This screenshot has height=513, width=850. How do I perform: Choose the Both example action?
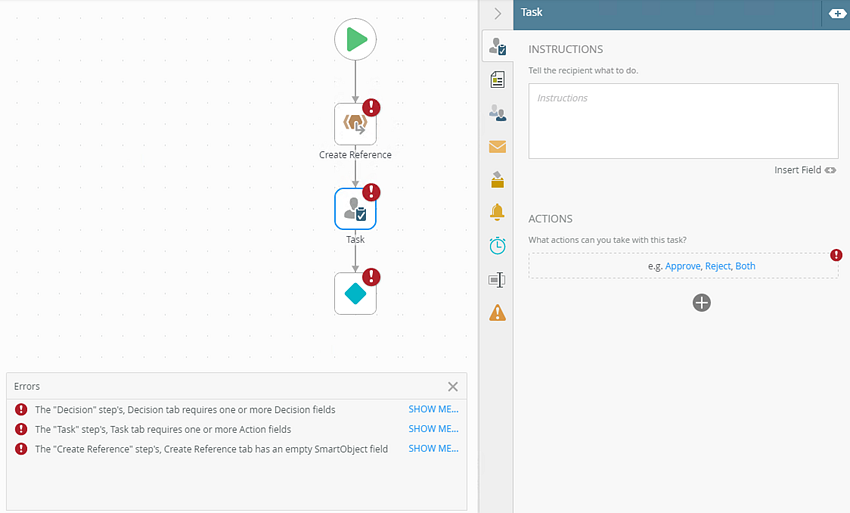[x=745, y=266]
